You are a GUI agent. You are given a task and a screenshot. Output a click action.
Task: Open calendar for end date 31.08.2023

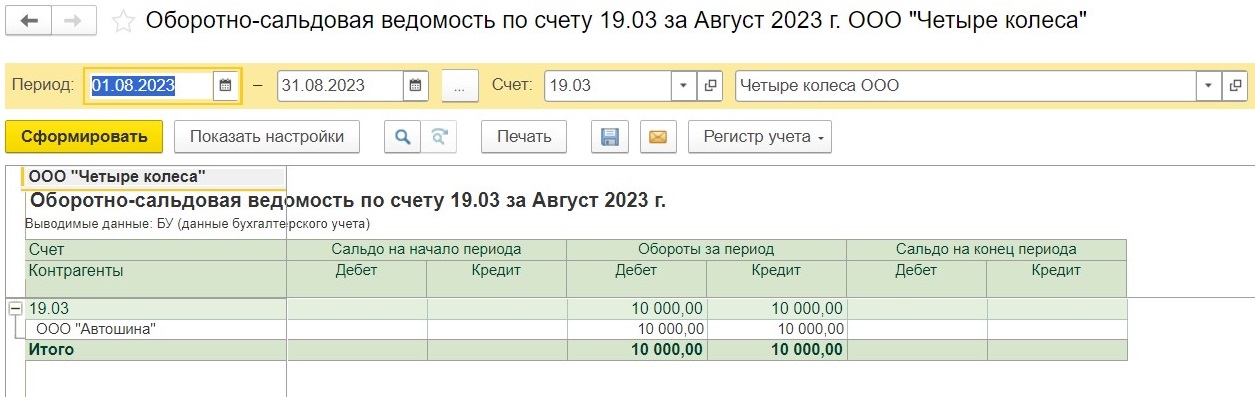pos(416,86)
